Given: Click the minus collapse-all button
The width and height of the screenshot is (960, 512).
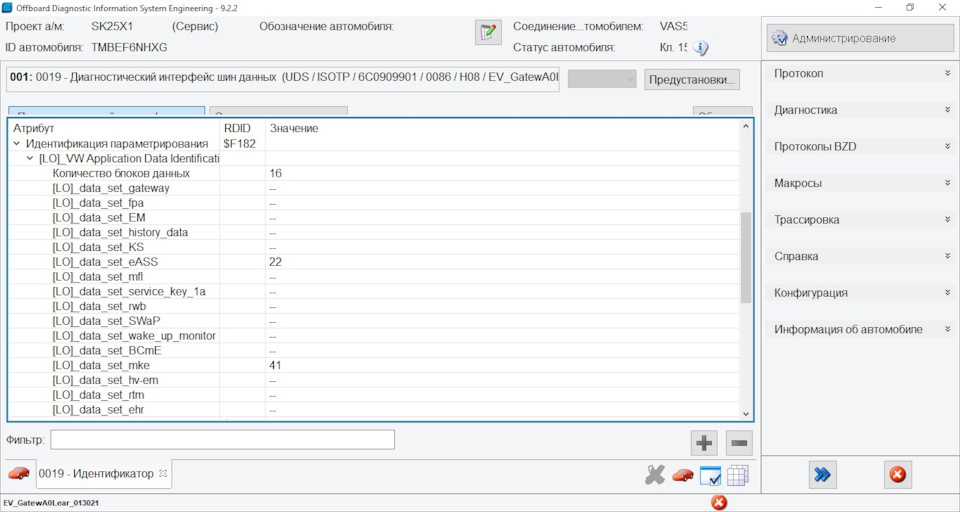Looking at the screenshot, I should tap(739, 443).
